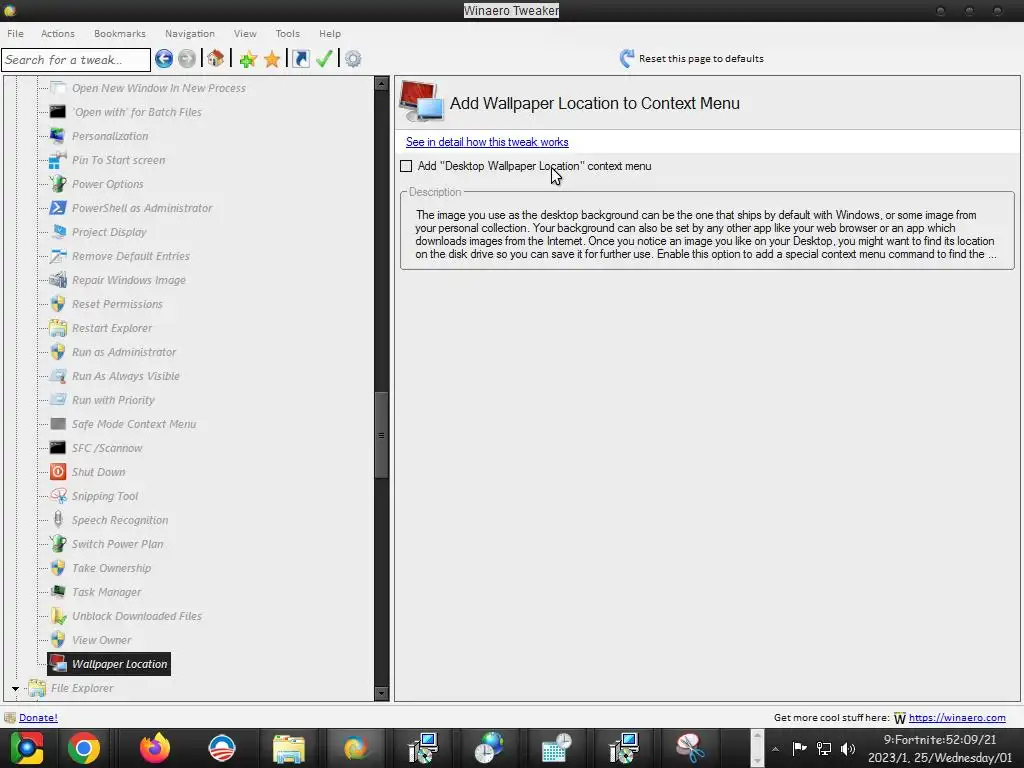Select Personalization tree item
Viewport: 1024px width, 768px height.
pos(110,136)
